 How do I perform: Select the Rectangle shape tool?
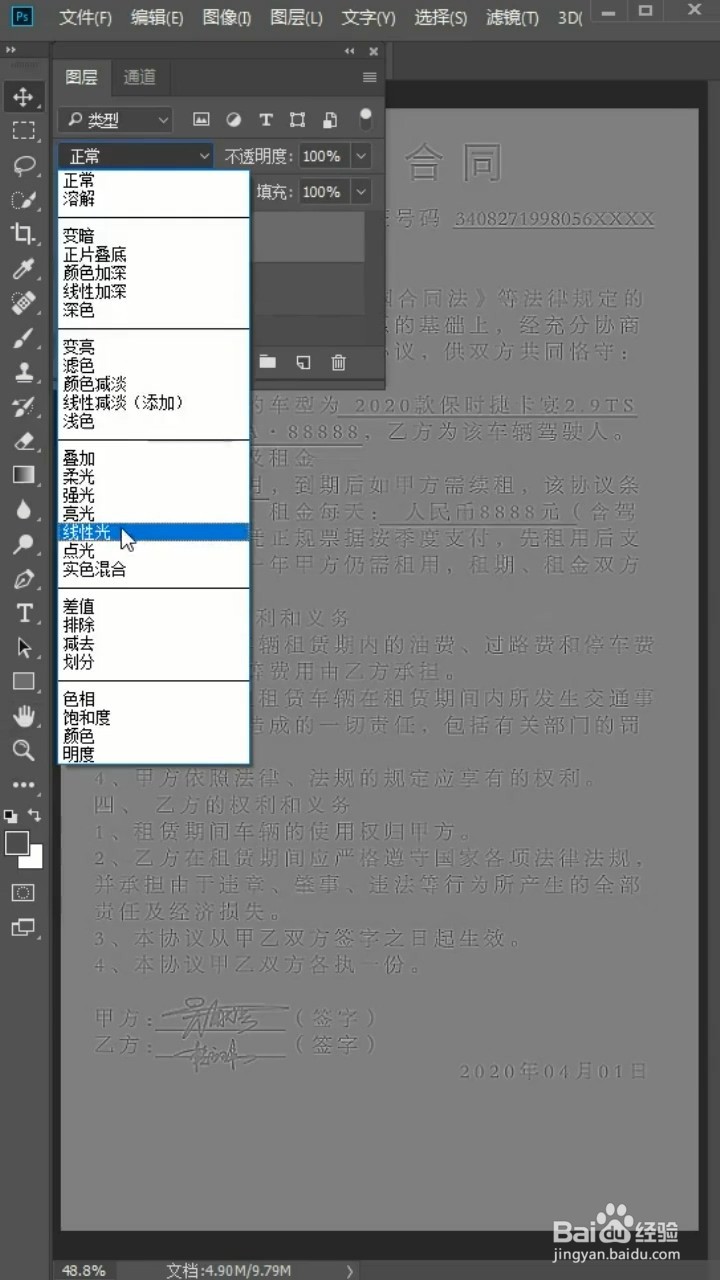point(23,681)
